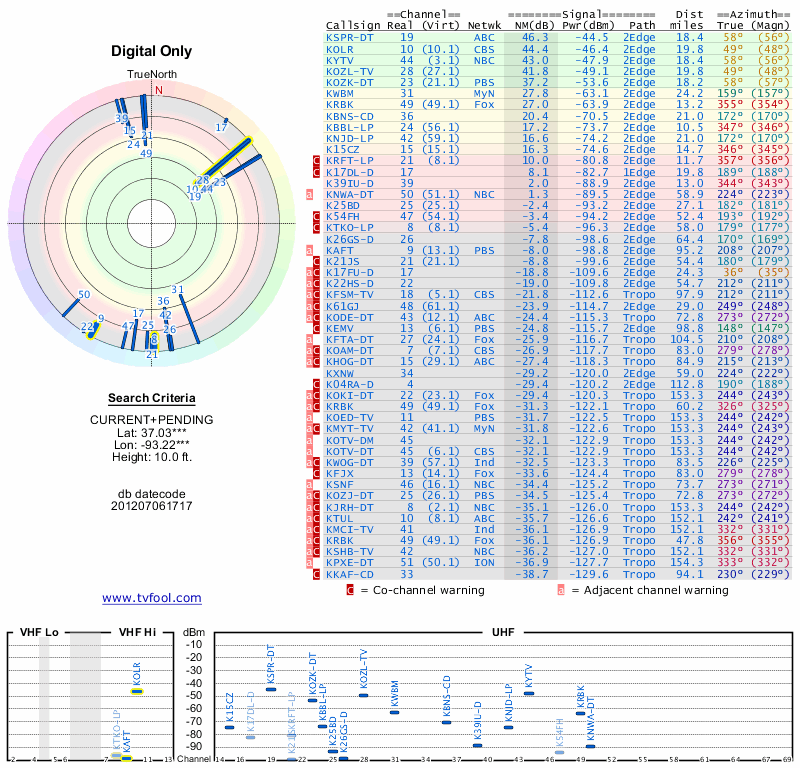The image size is (800, 768).
Task: Open KSPR-DT callsign link in the table
Action: tap(349, 38)
